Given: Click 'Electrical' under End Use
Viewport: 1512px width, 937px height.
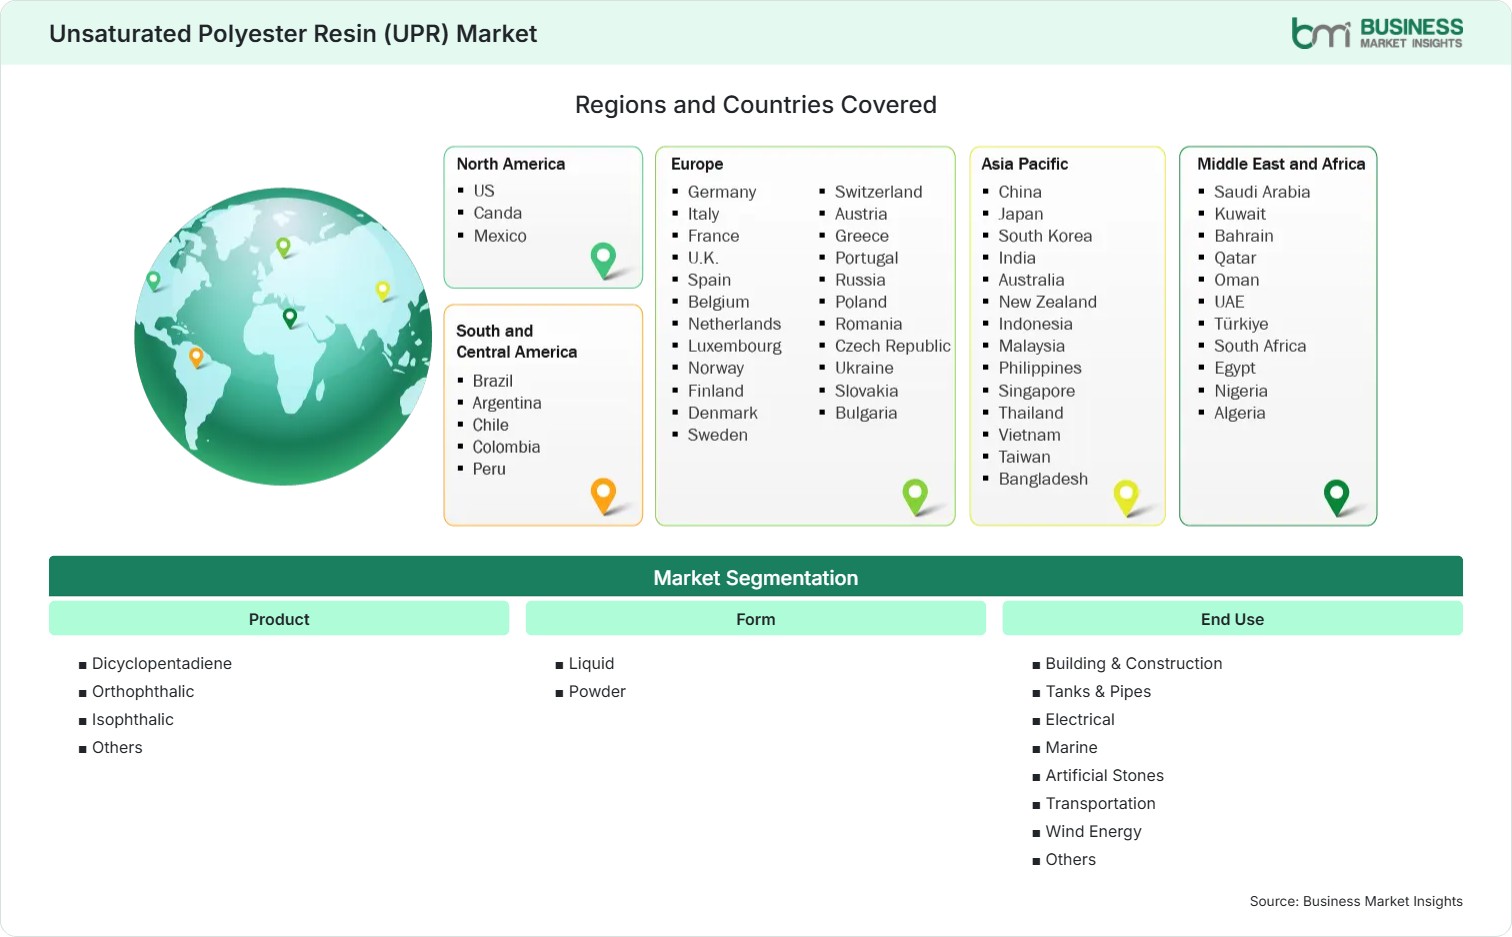Looking at the screenshot, I should (1080, 719).
